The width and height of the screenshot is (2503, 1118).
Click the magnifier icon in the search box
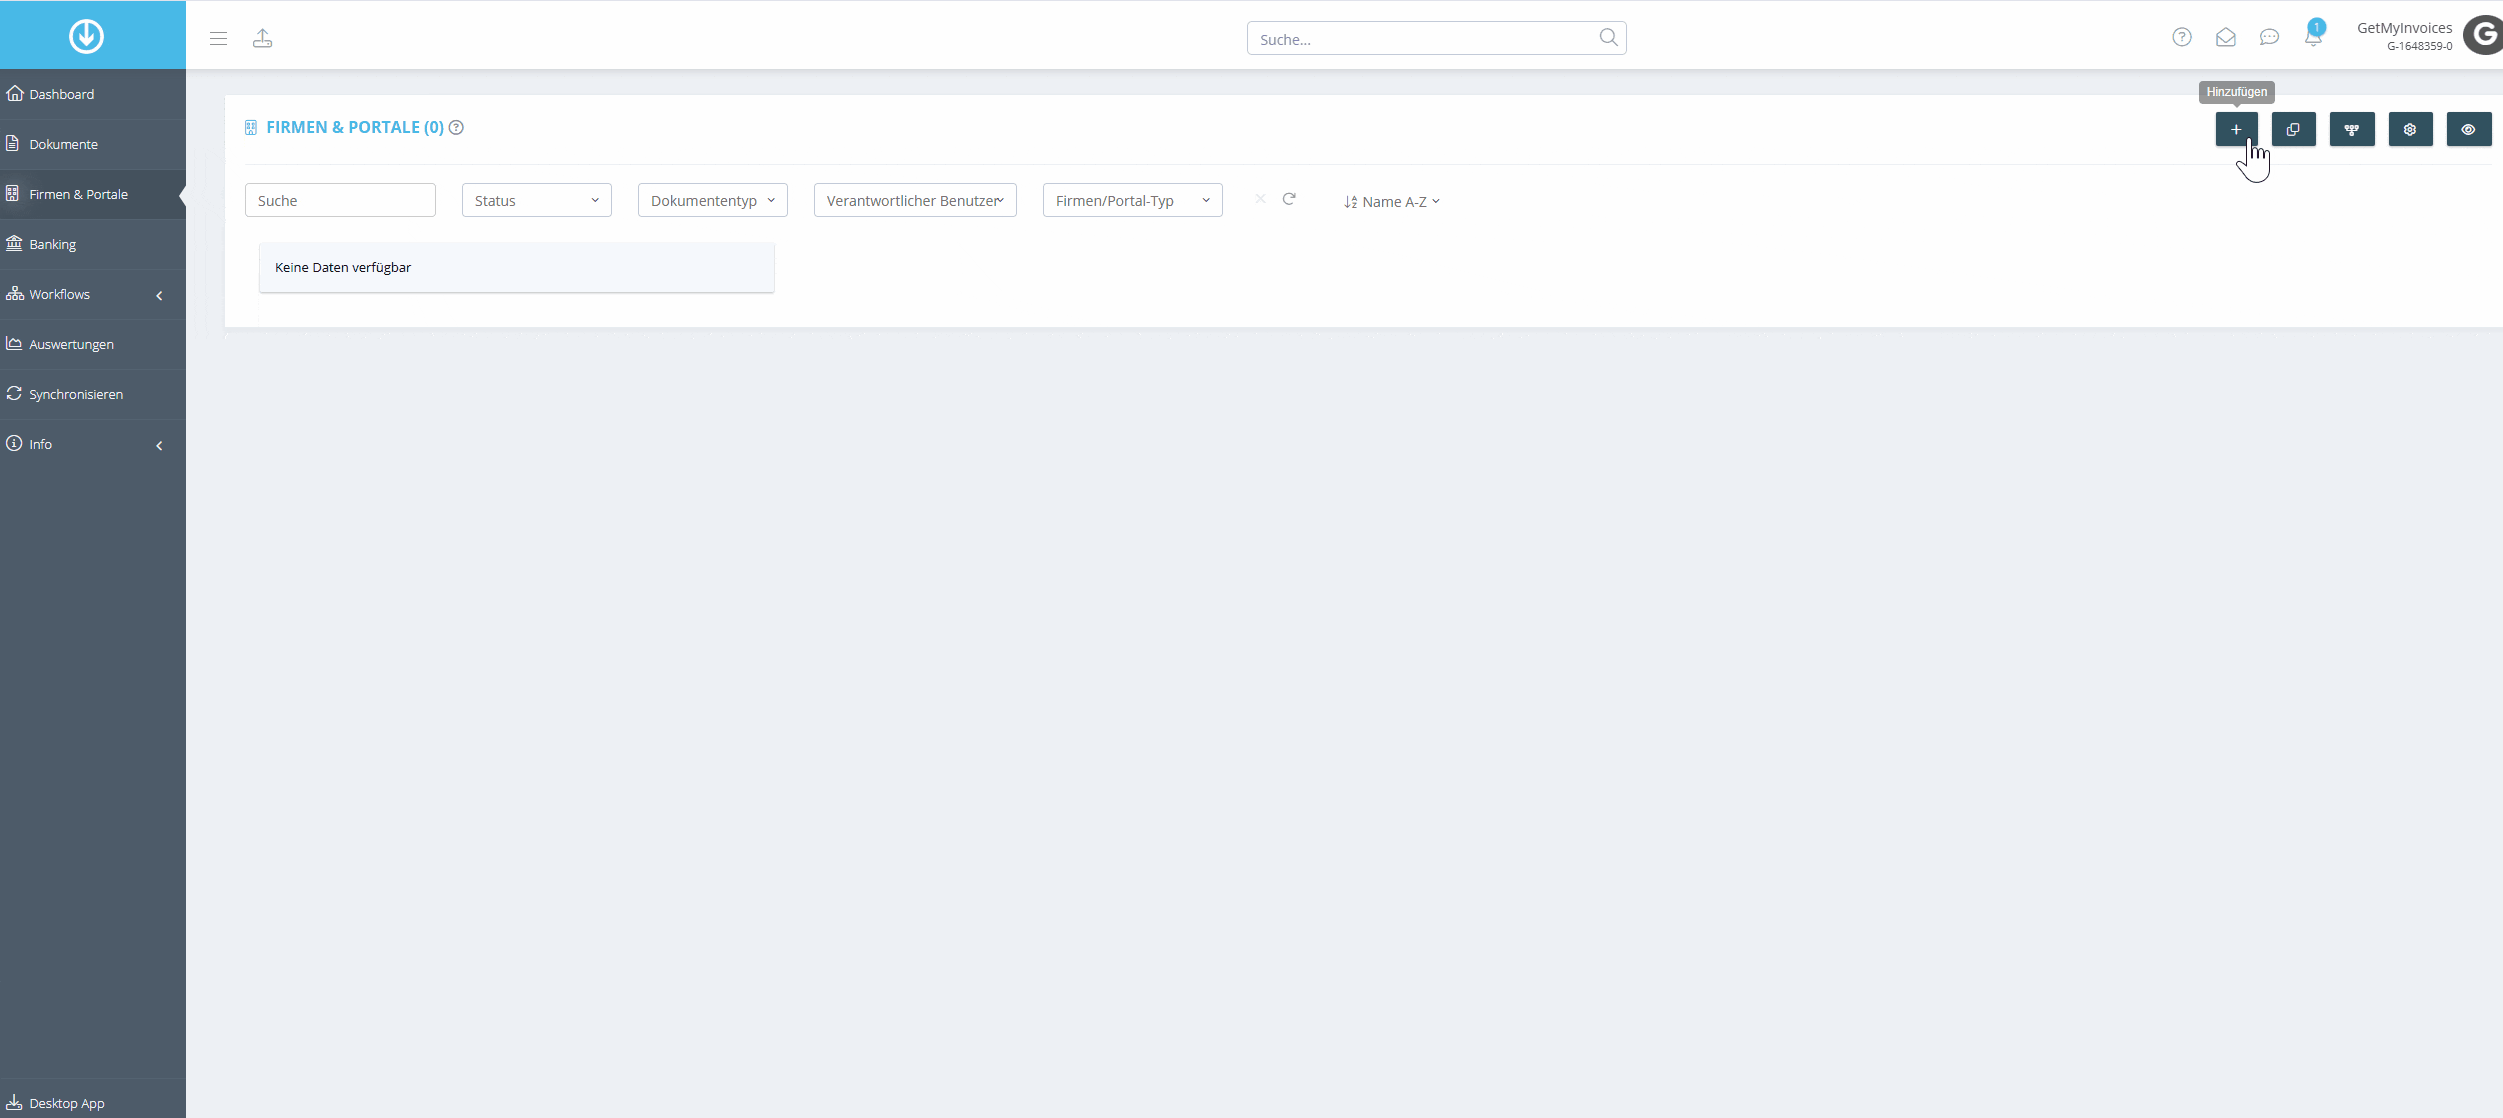pyautogui.click(x=1608, y=38)
